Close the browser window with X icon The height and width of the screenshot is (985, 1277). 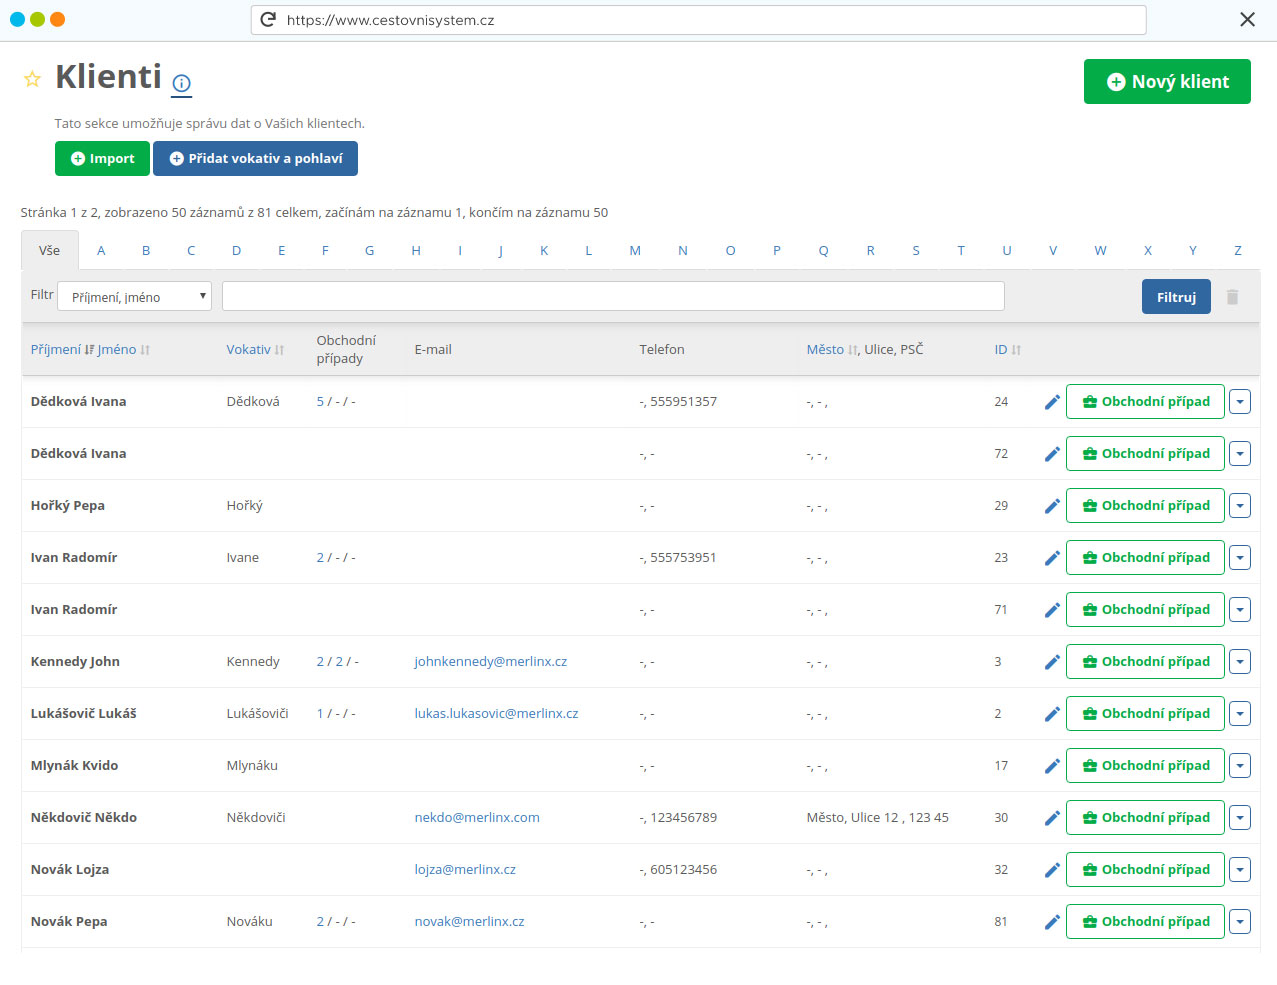[1247, 20]
